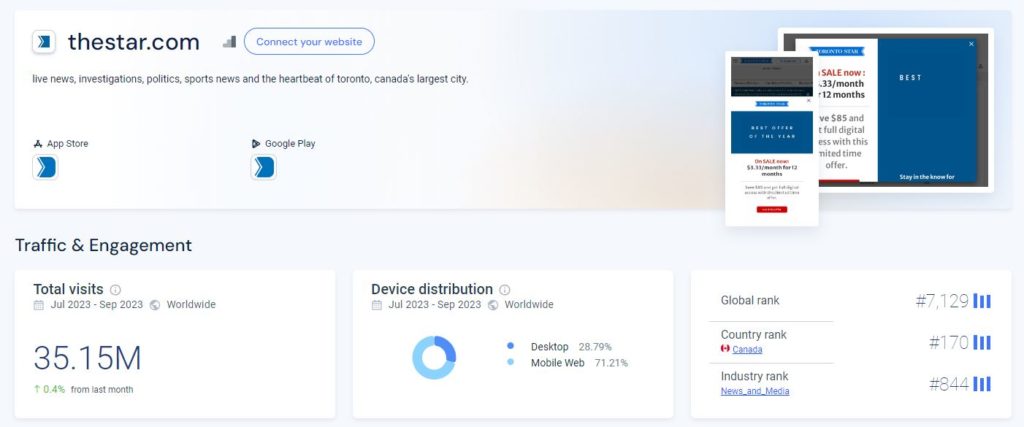Click the globe icon under Device distribution
The width and height of the screenshot is (1024, 427).
pos(493,305)
